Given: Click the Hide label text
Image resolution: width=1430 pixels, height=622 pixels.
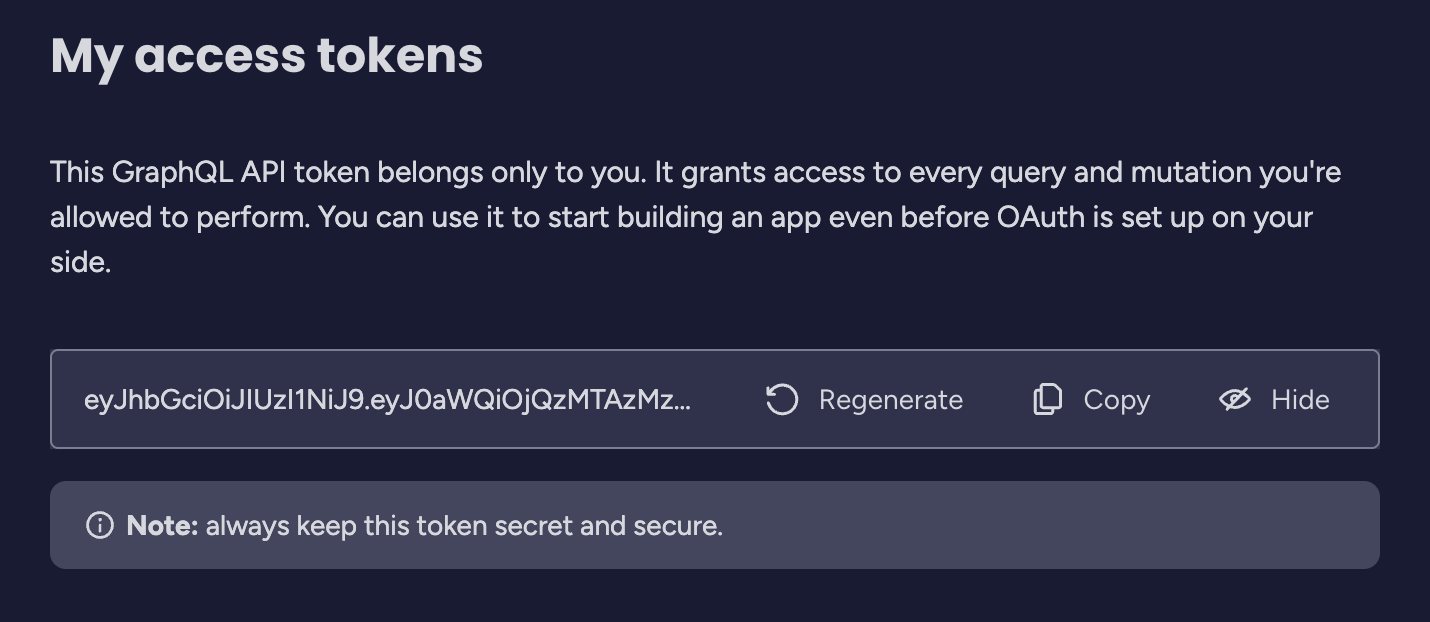Looking at the screenshot, I should click(1300, 399).
